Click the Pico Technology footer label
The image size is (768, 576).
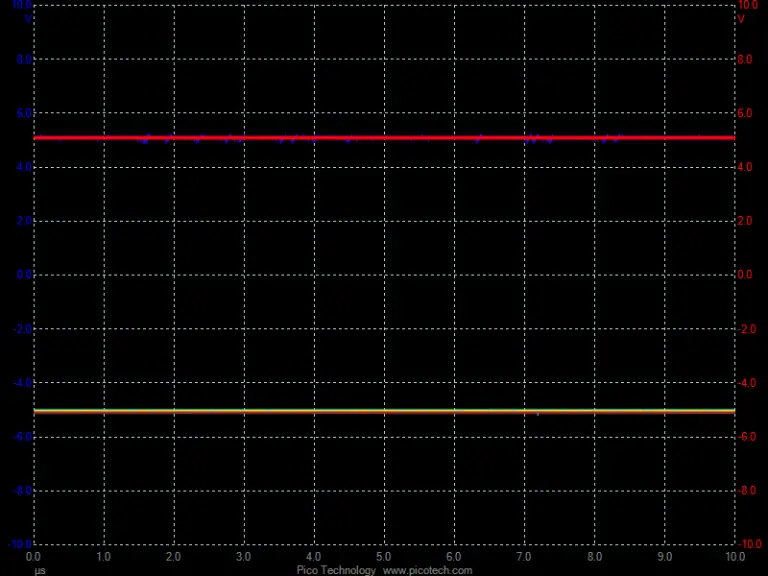pos(336,571)
